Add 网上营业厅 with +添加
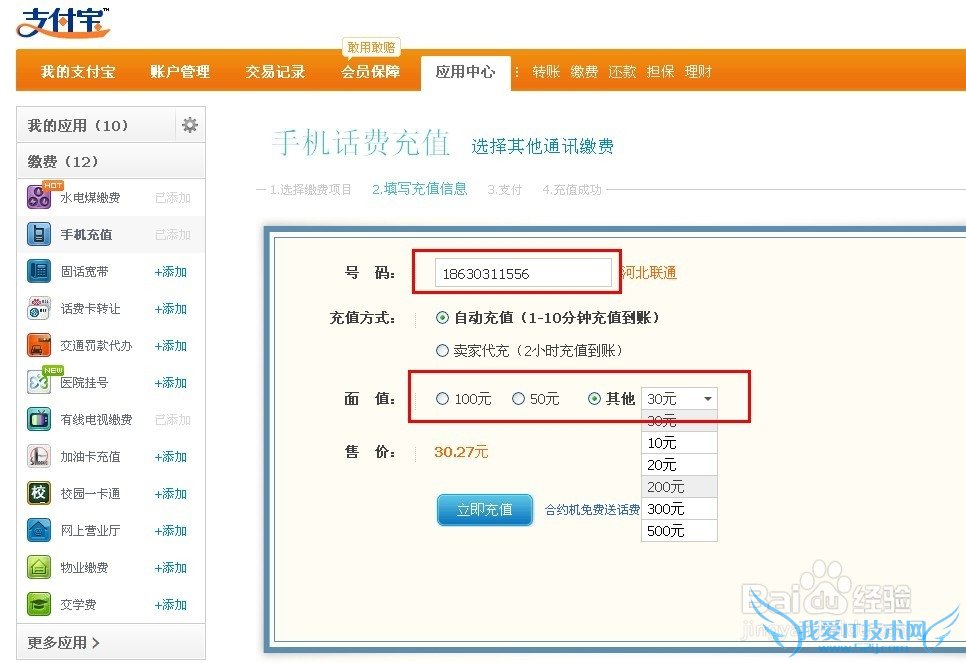This screenshot has width=966, height=663. coord(171,531)
